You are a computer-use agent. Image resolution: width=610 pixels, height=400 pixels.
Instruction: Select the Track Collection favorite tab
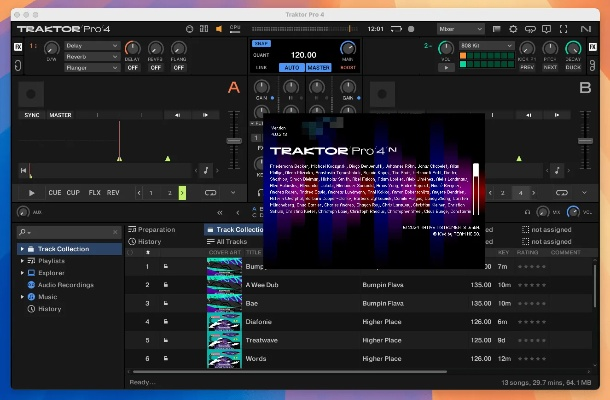(235, 230)
